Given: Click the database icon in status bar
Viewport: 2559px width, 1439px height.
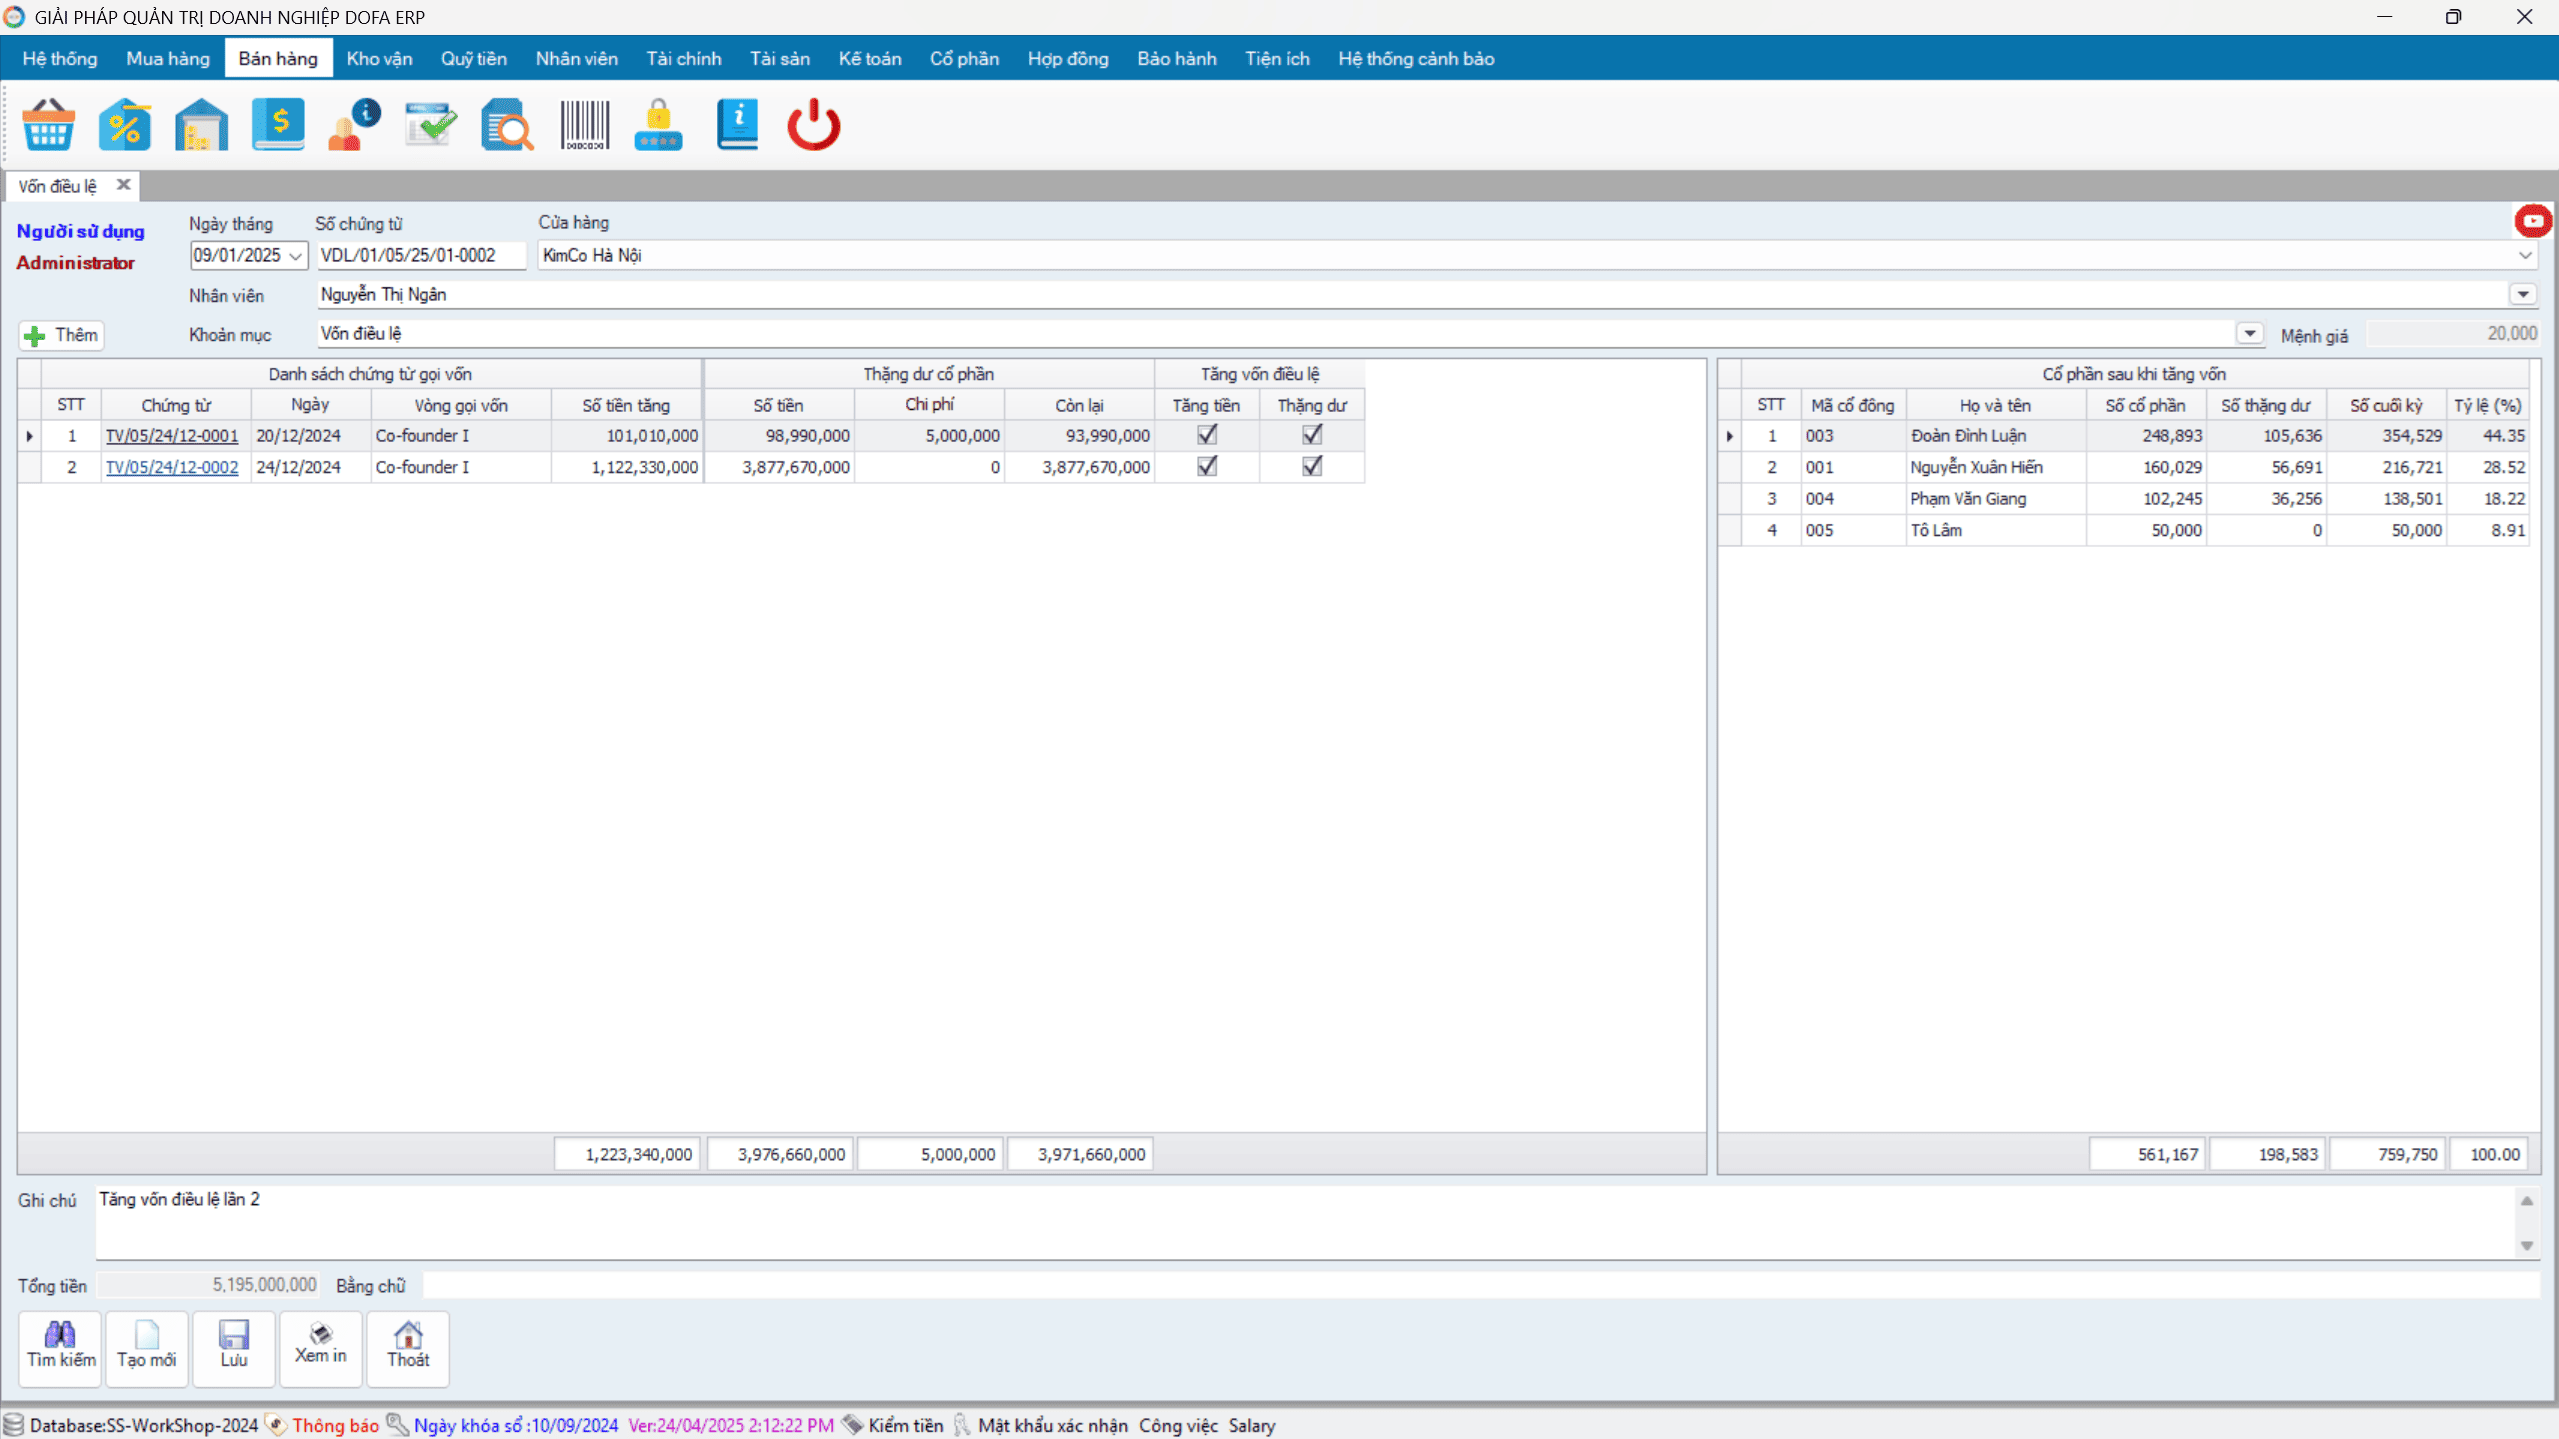Looking at the screenshot, I should click(14, 1425).
